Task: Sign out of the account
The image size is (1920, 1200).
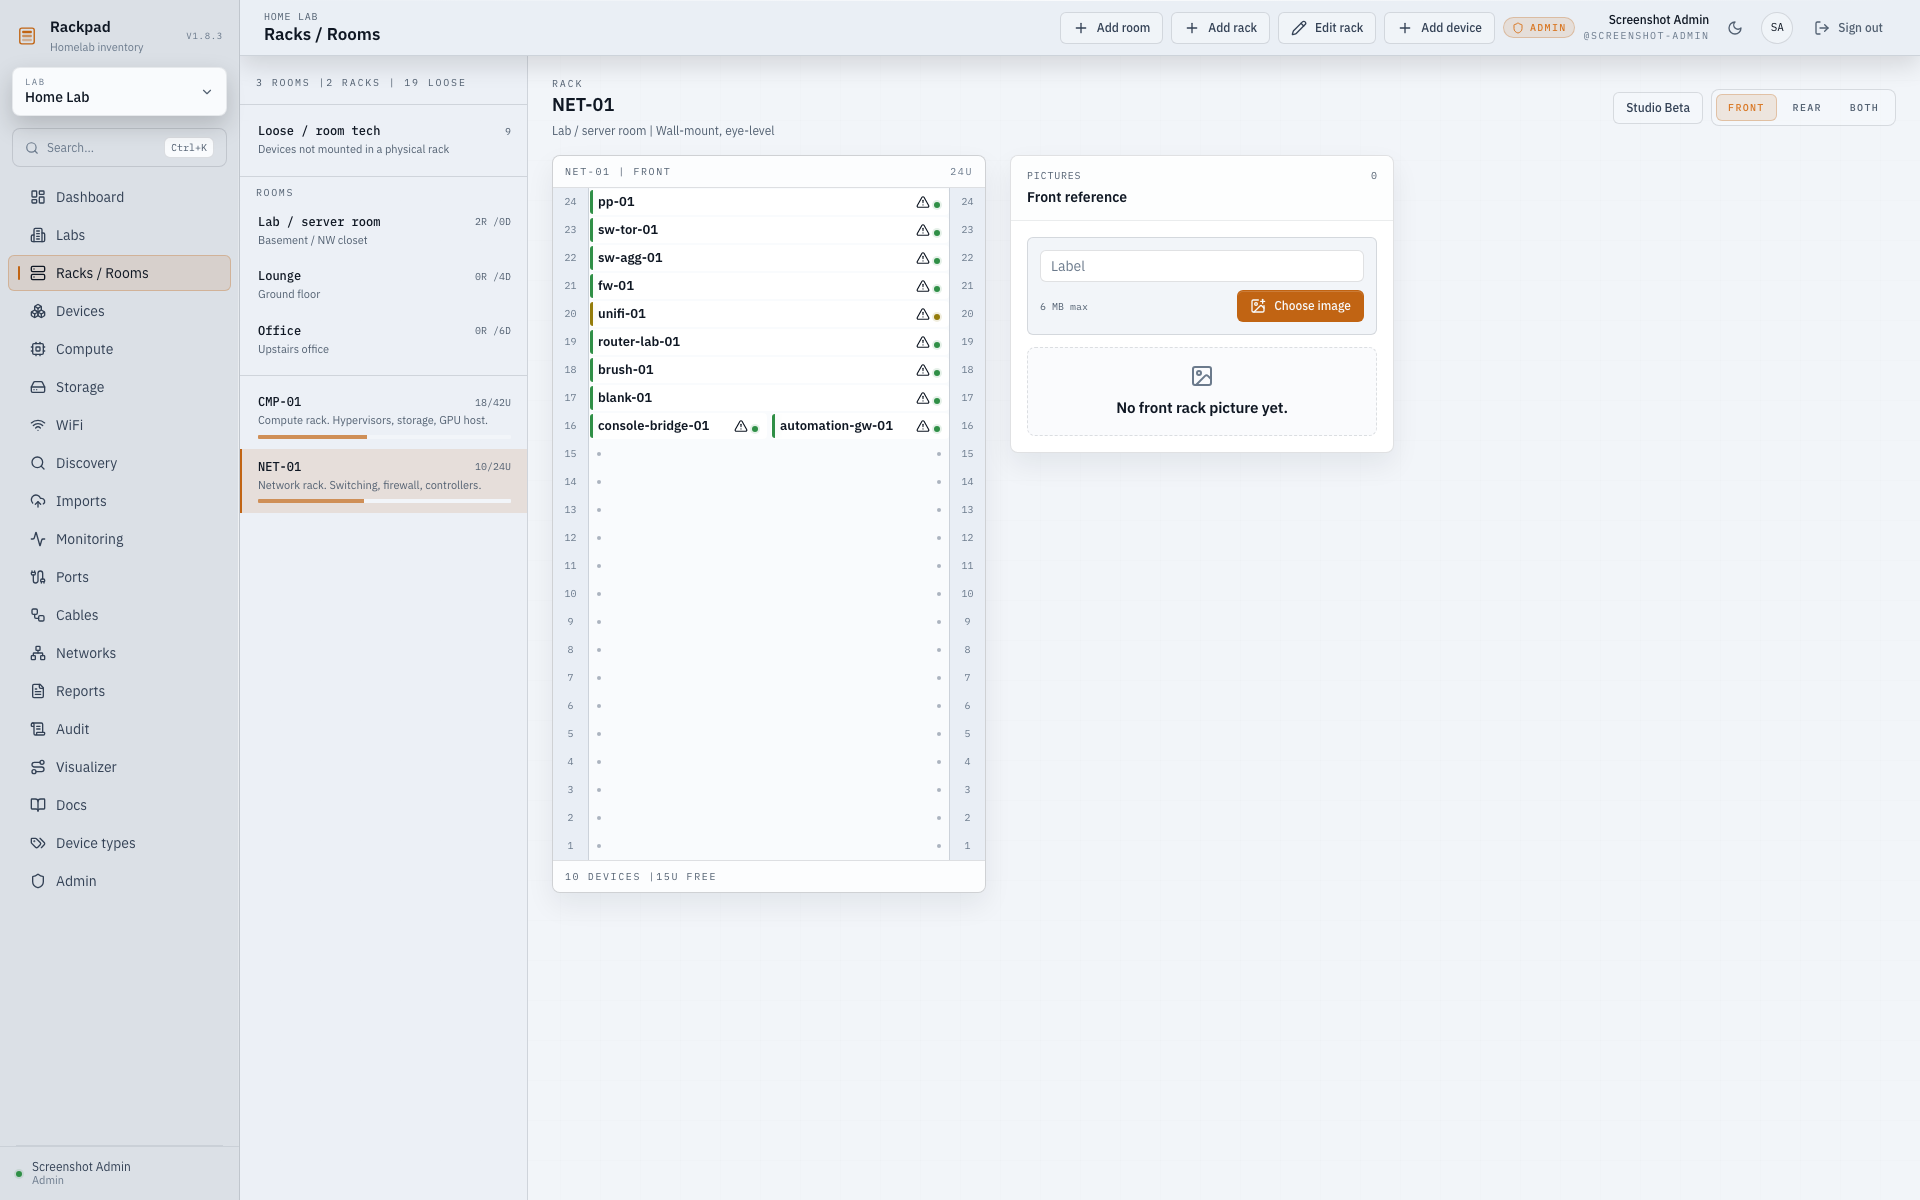Action: [1848, 28]
